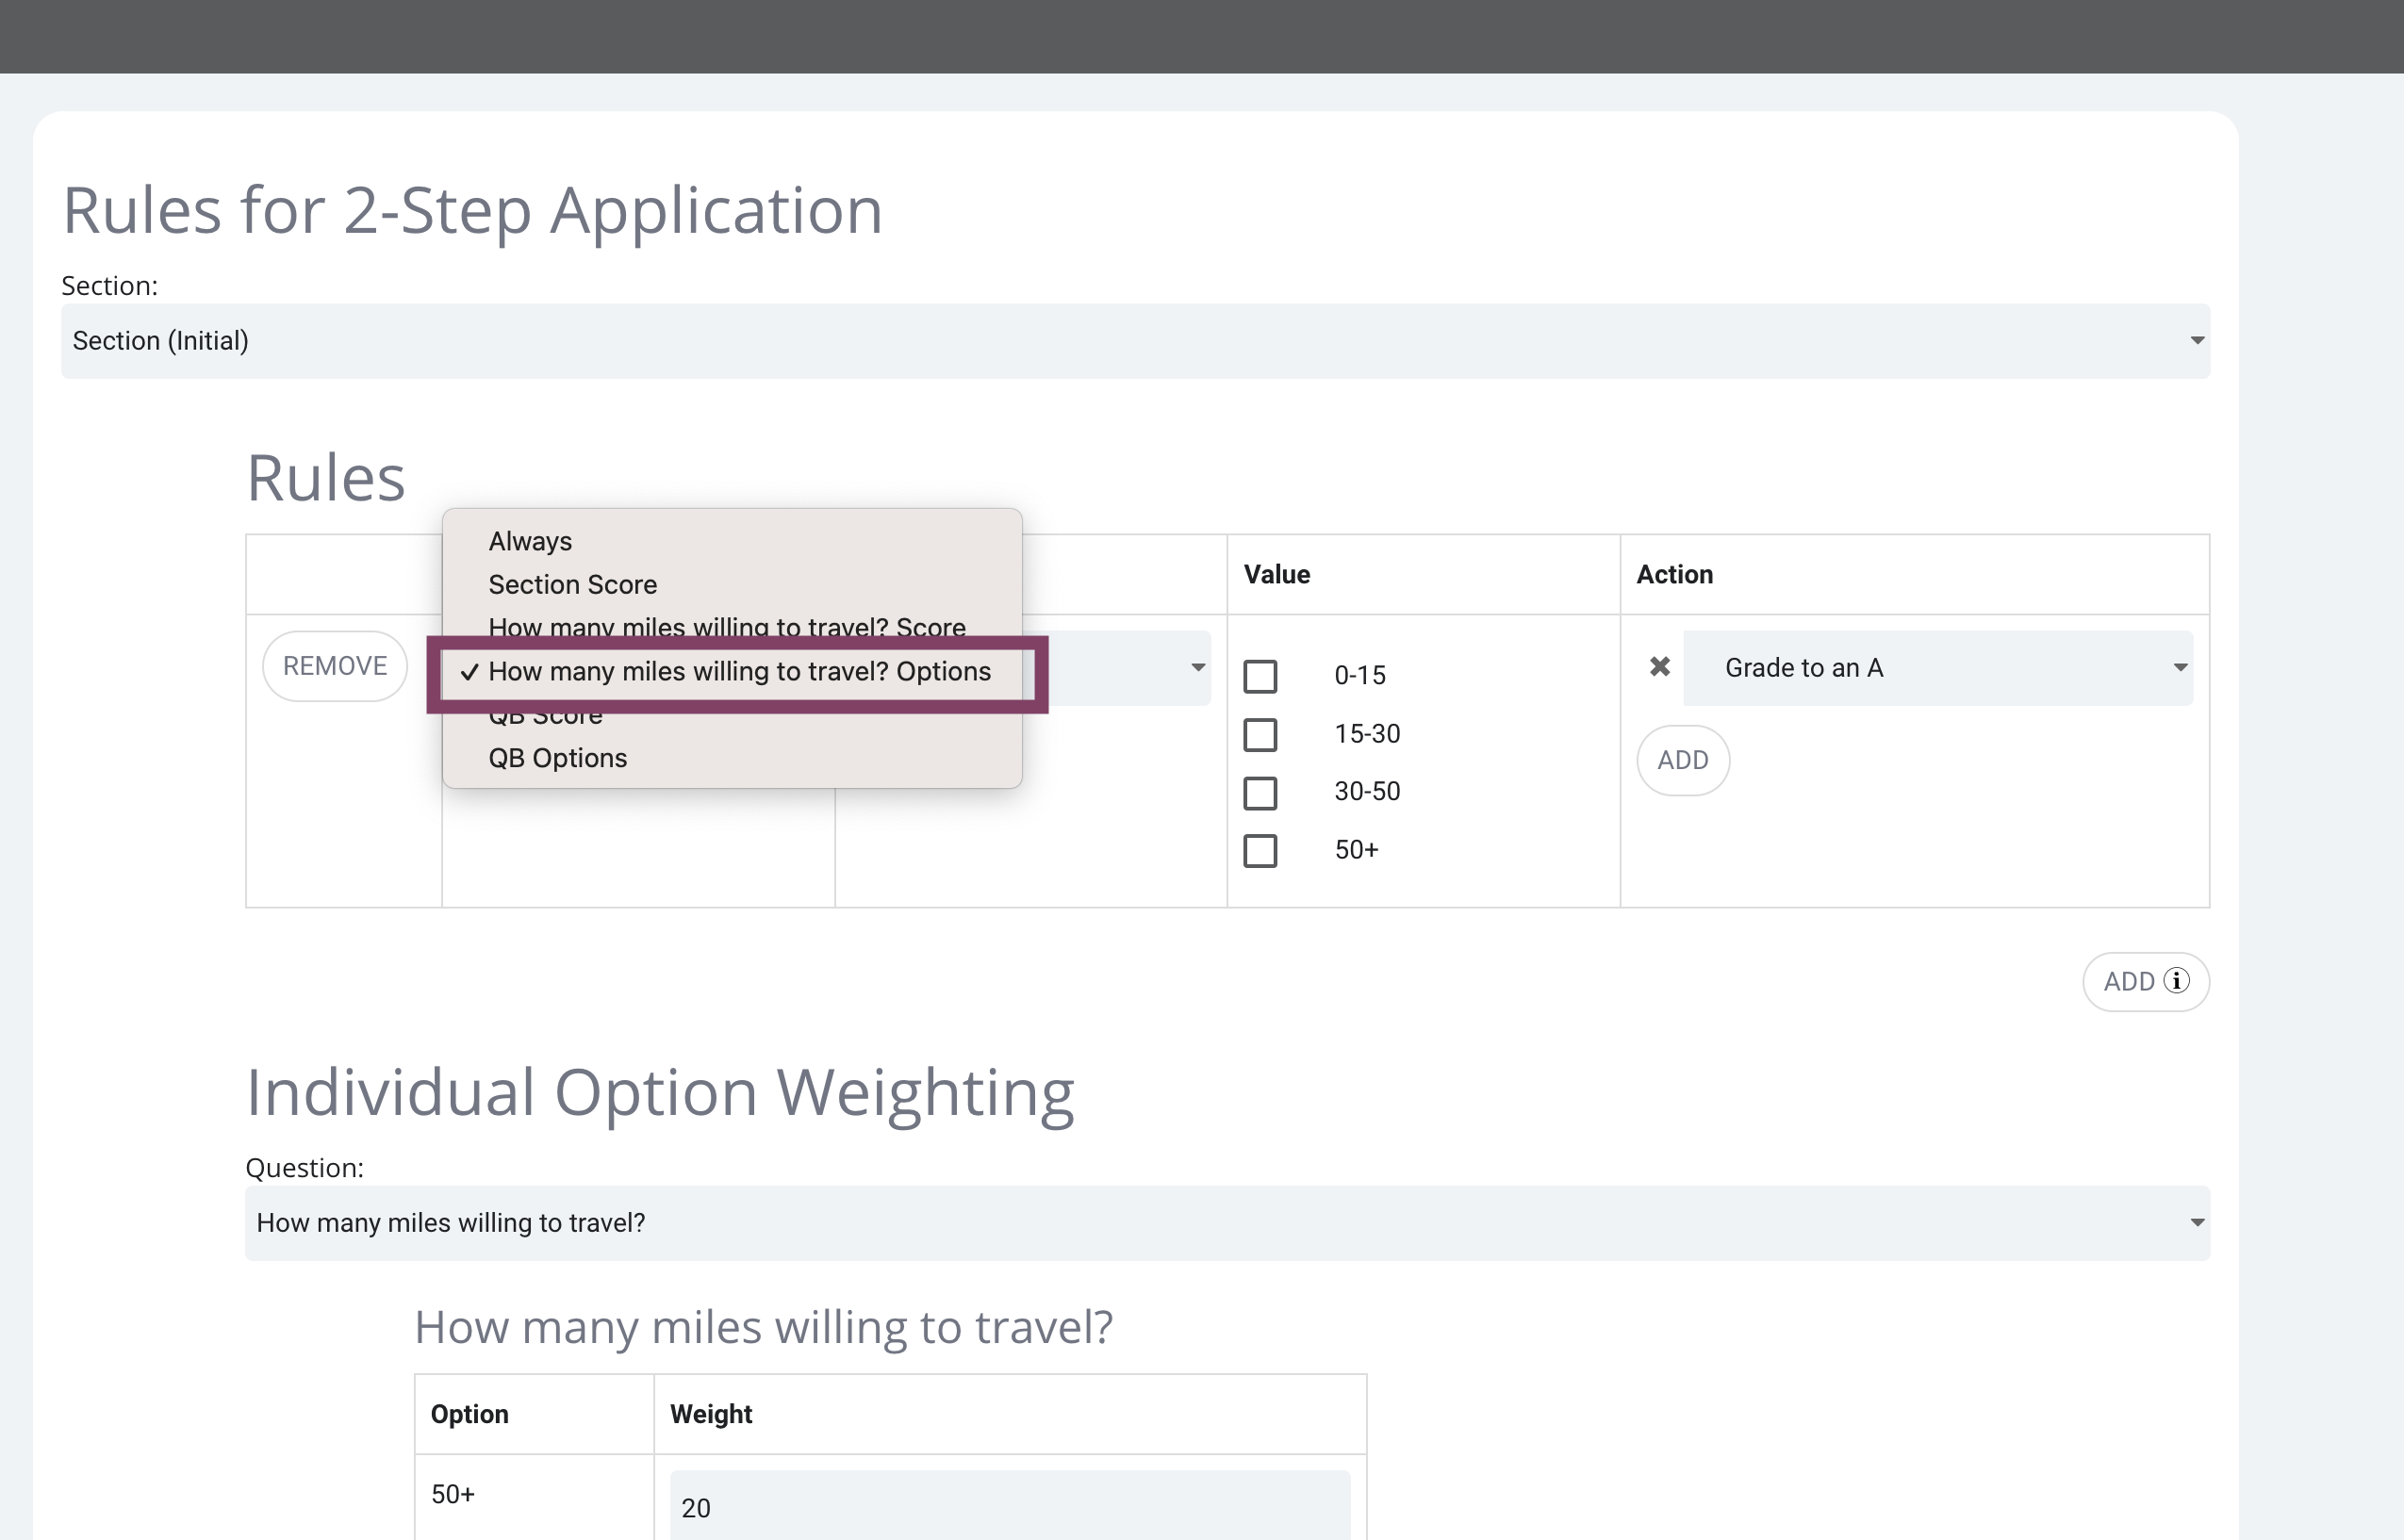The width and height of the screenshot is (2404, 1540).
Task: Click the REMOVE rule button
Action: (x=335, y=666)
